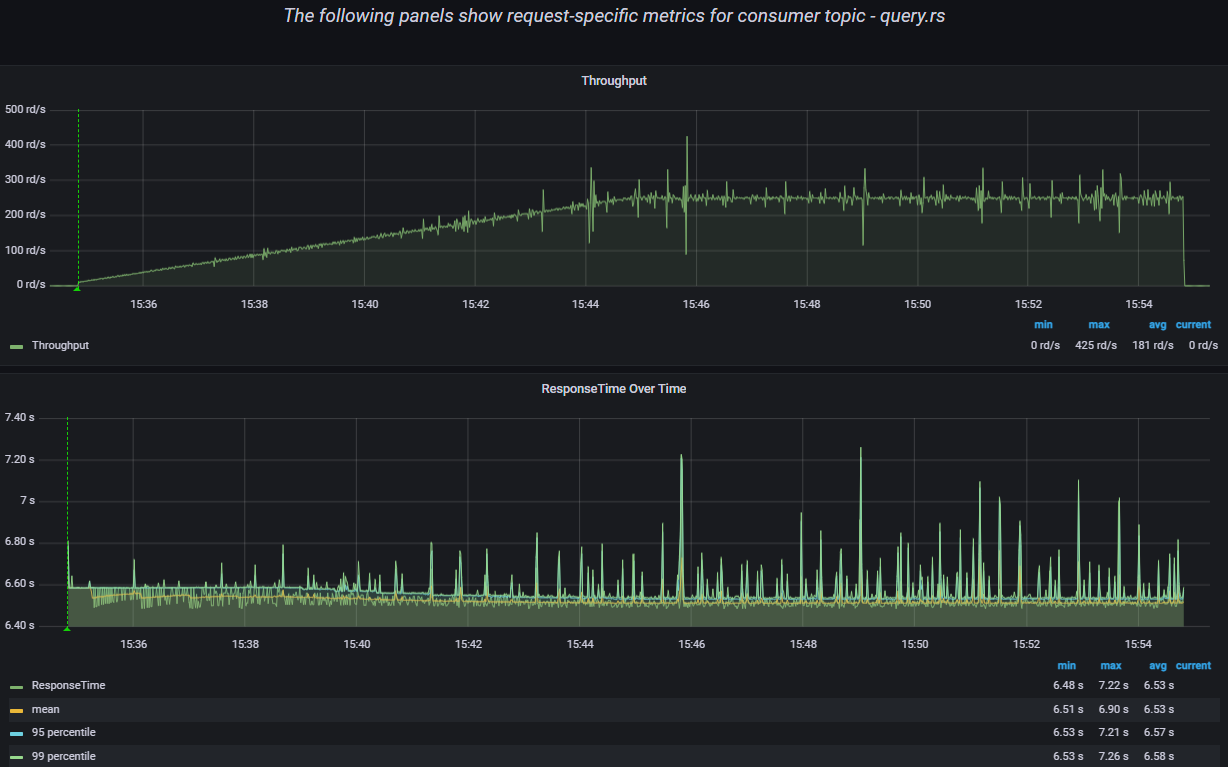
Task: Click the ResponseTime legend color swatch
Action: pyautogui.click(x=16, y=687)
